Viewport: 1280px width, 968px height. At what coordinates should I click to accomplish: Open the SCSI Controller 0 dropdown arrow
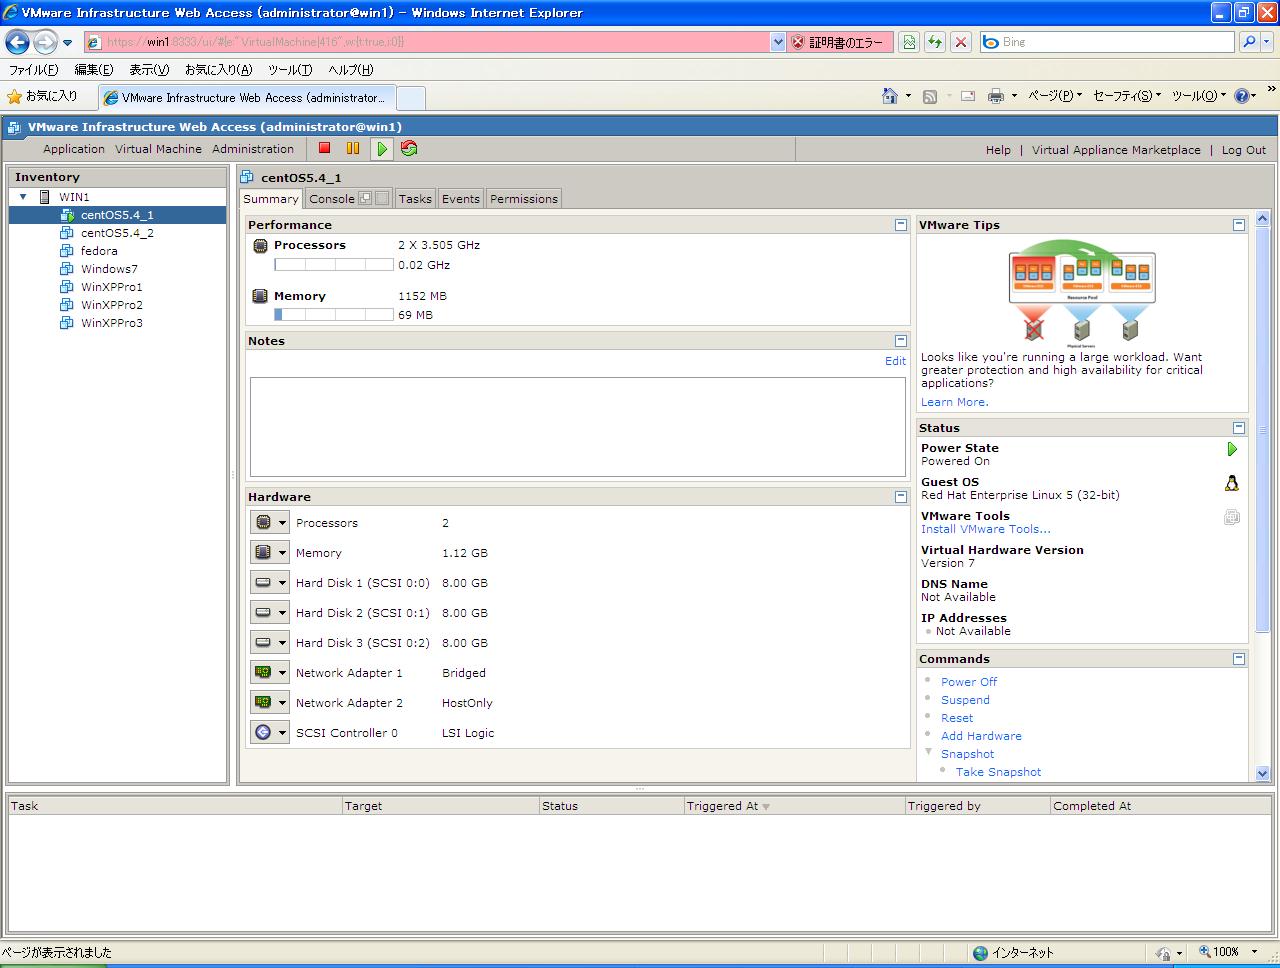click(x=283, y=733)
